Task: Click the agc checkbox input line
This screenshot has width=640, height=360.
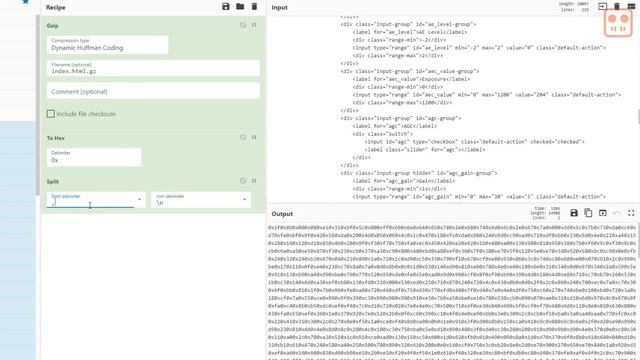Action: click(x=475, y=142)
